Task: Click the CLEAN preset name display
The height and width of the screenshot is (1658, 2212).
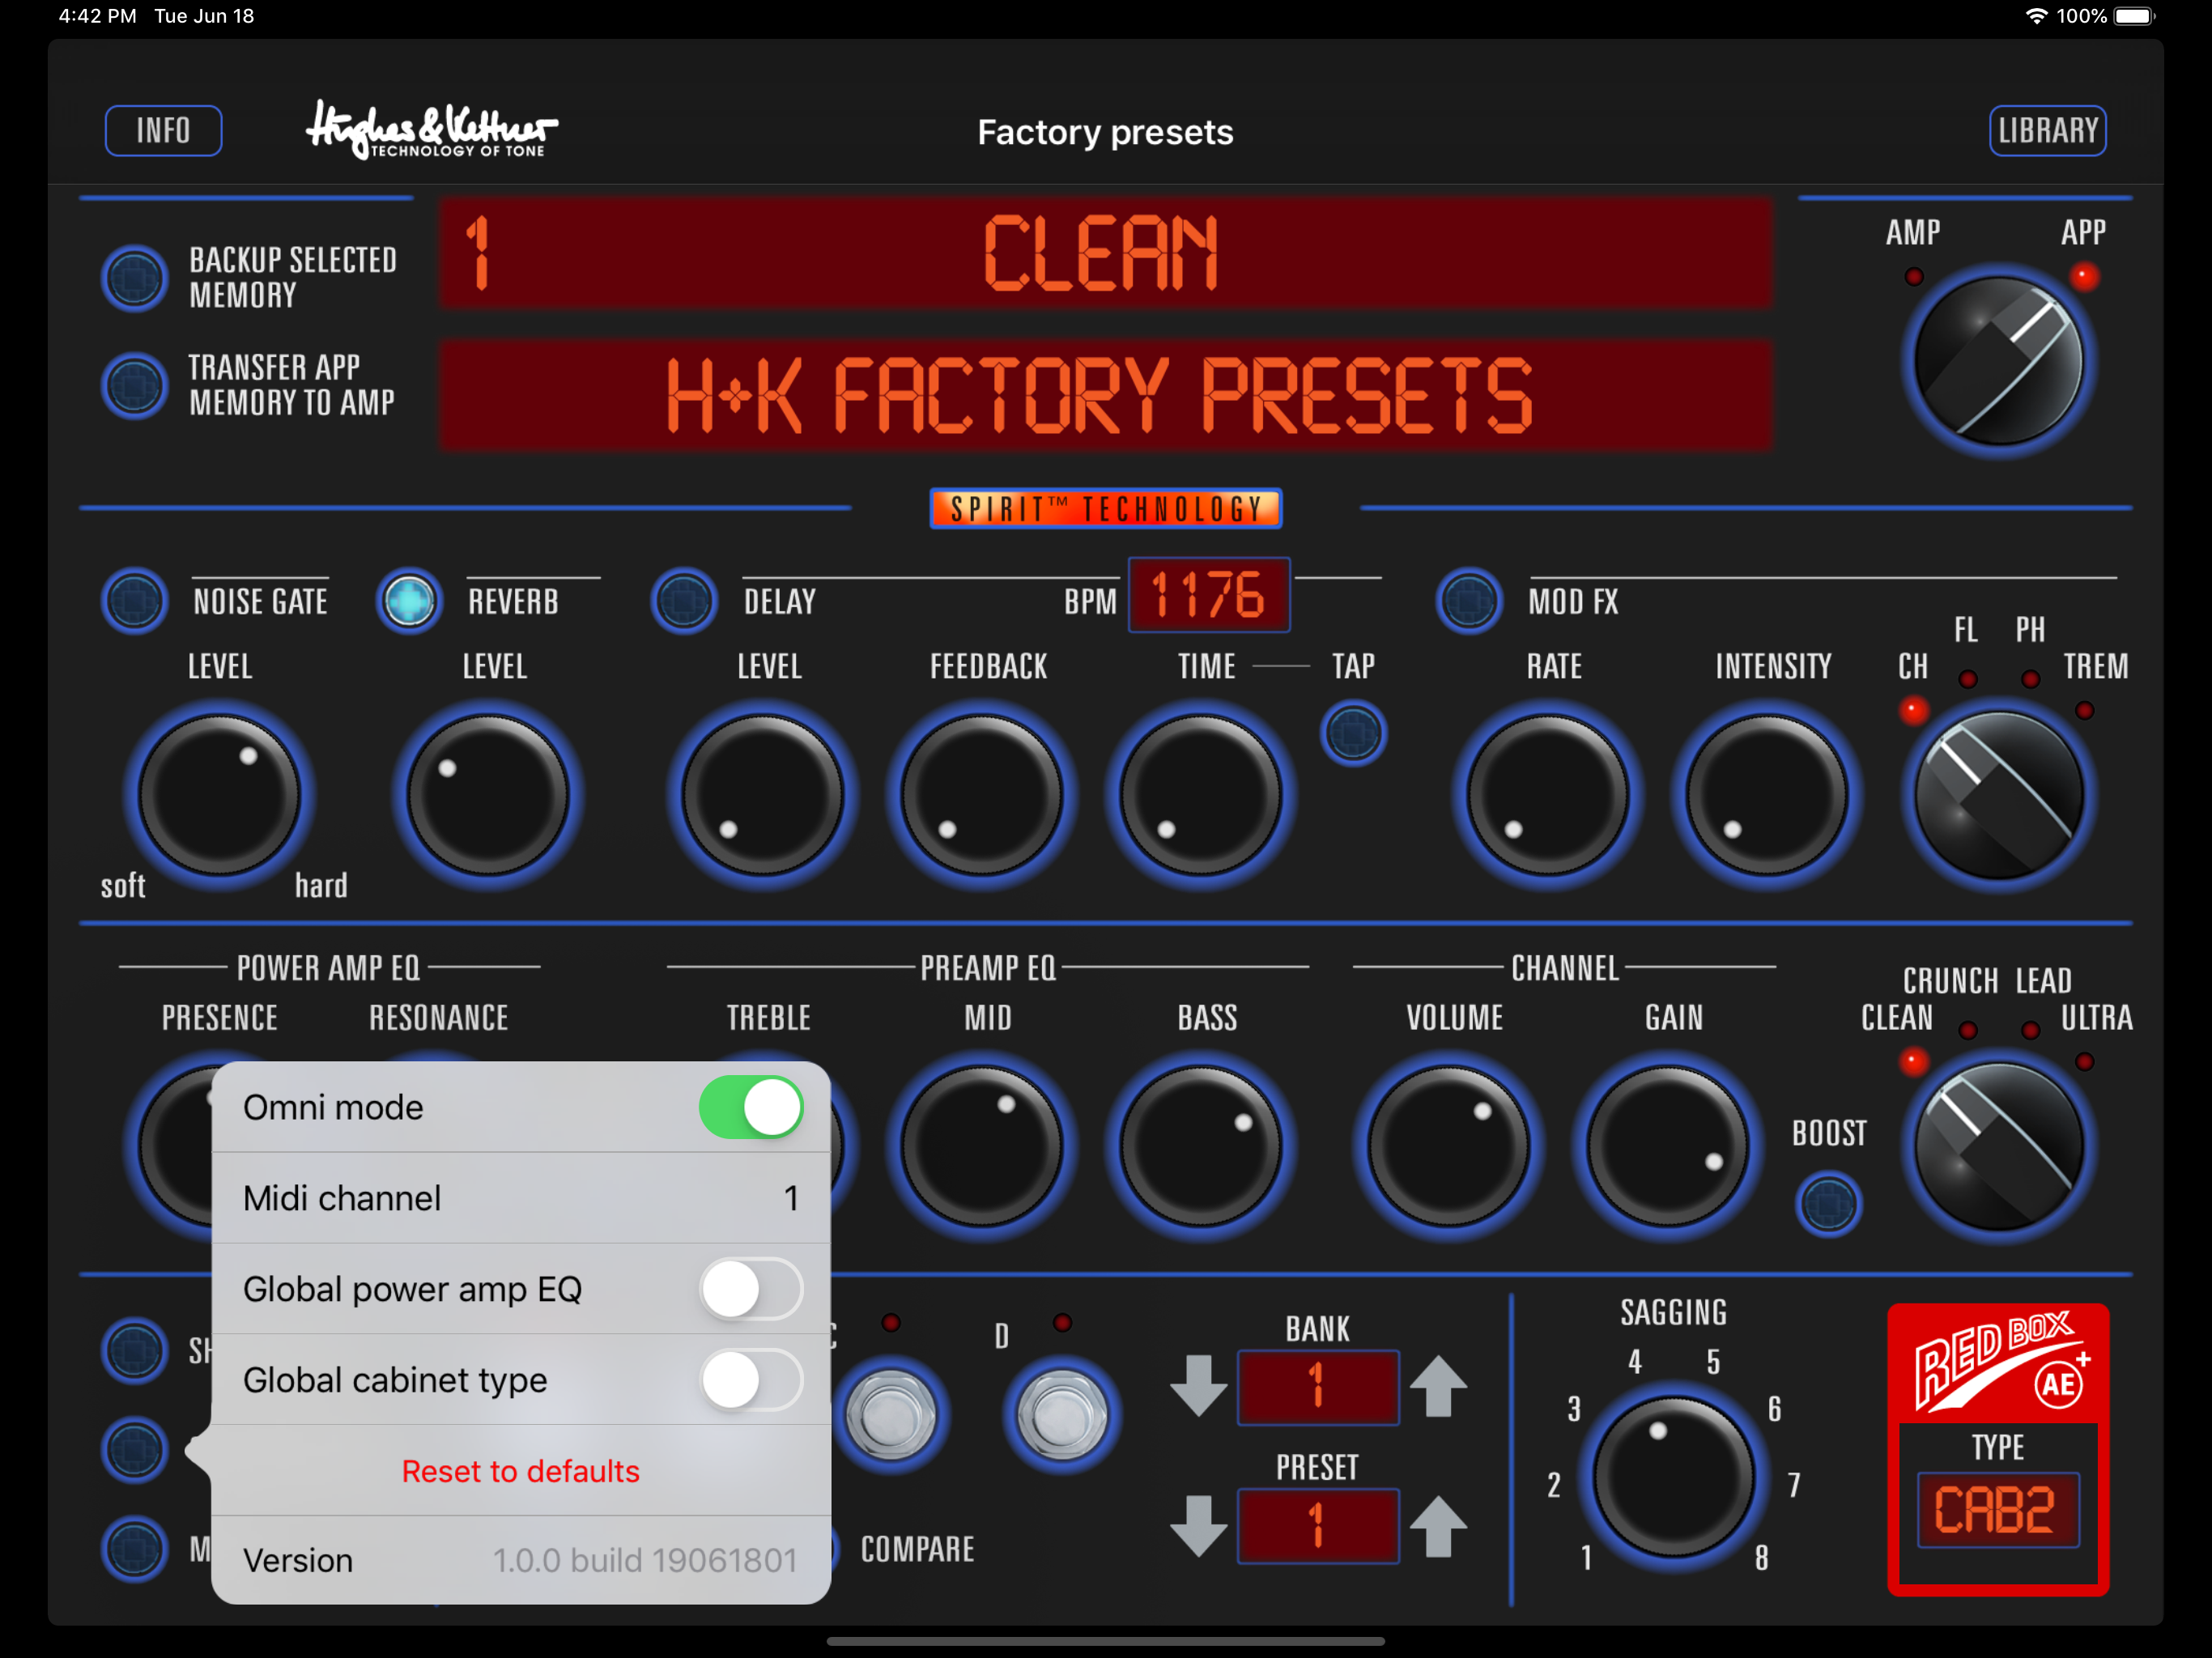Action: [1105, 253]
